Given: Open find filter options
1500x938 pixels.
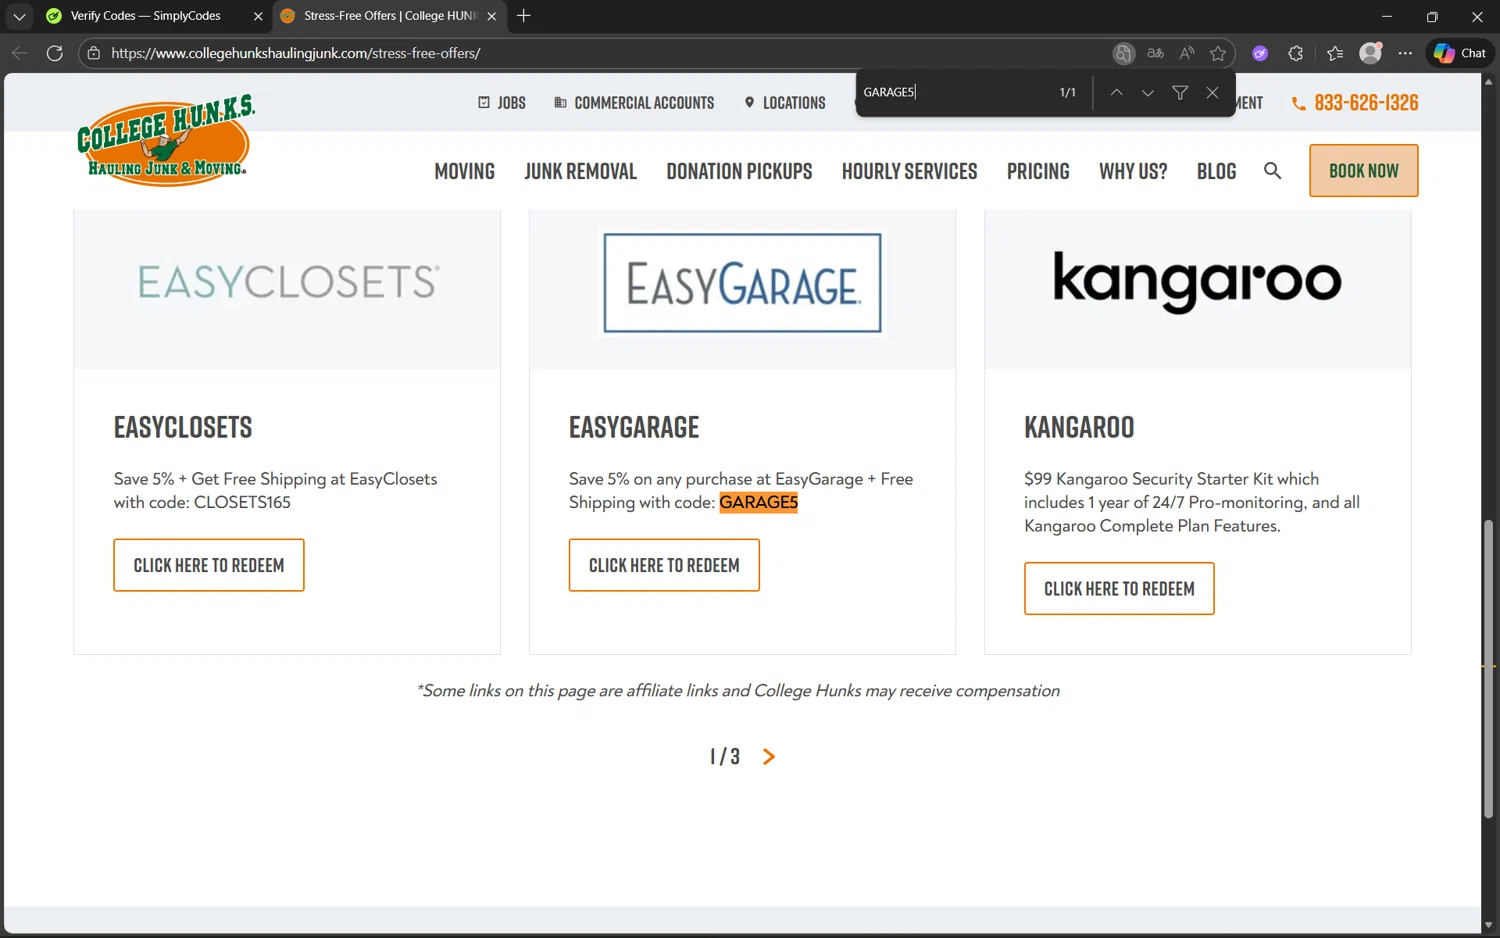Looking at the screenshot, I should pyautogui.click(x=1180, y=92).
